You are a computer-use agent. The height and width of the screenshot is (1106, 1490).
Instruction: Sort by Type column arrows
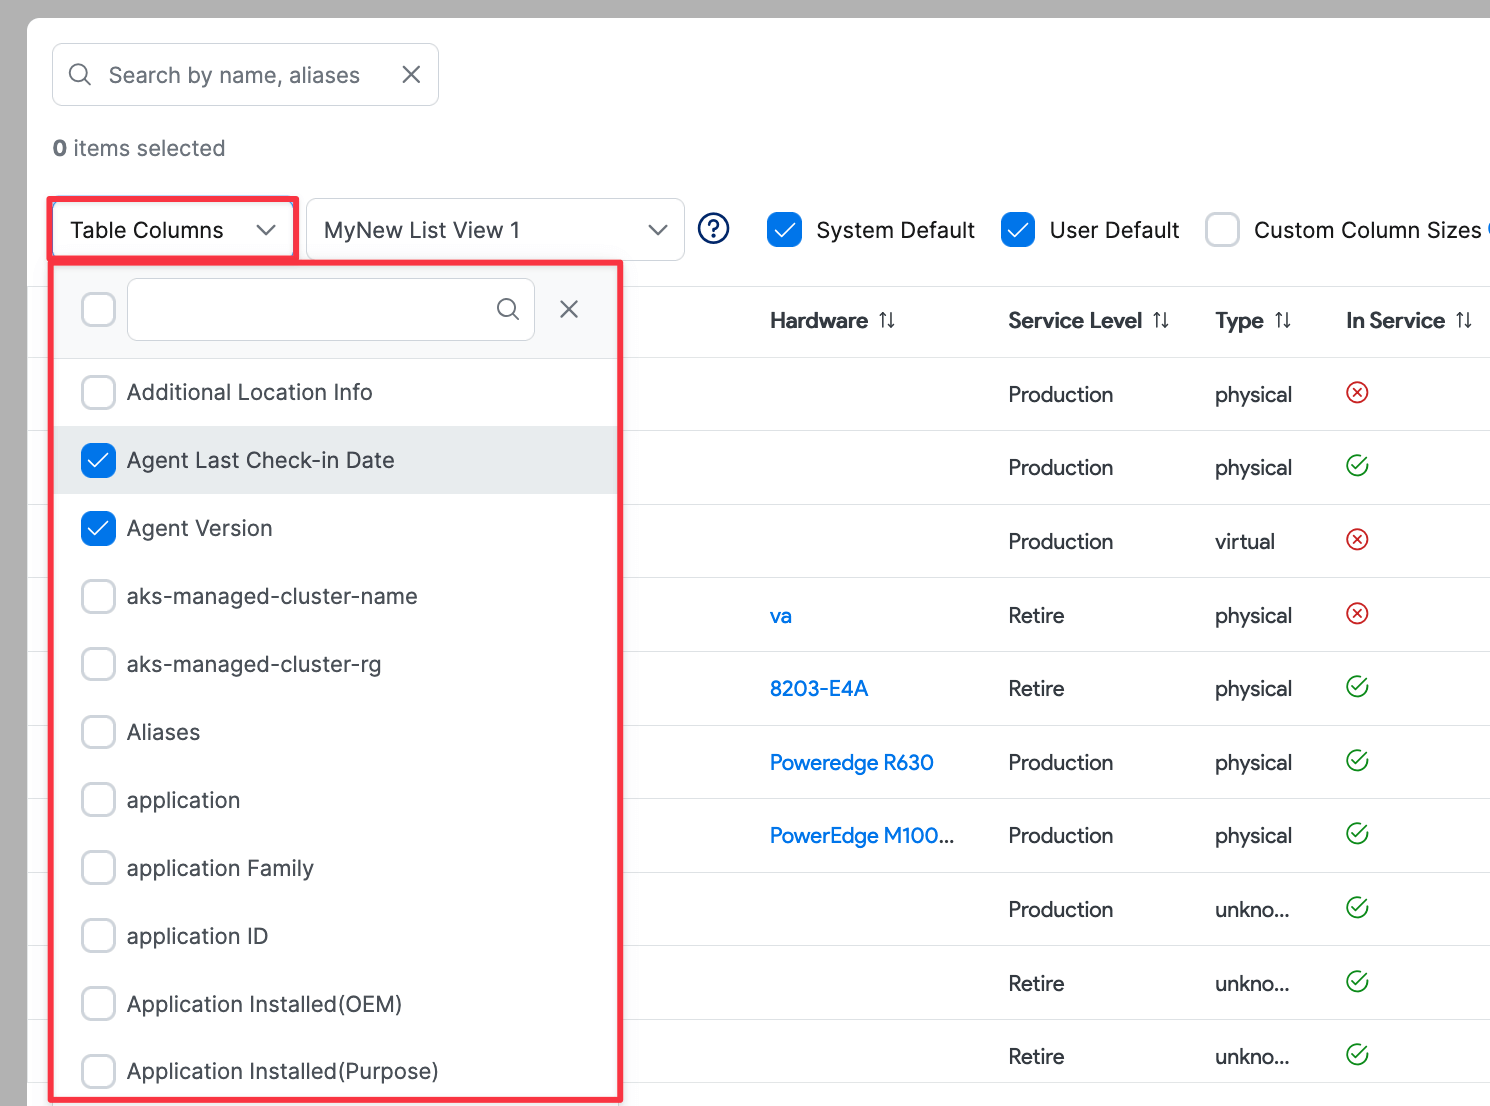(x=1283, y=320)
